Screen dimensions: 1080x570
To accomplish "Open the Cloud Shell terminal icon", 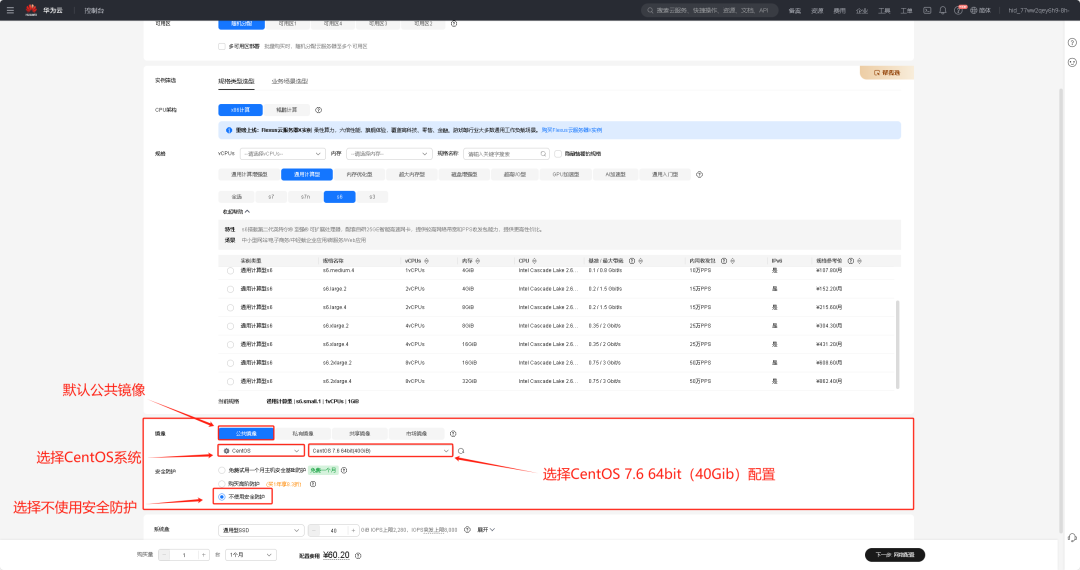I will (x=927, y=10).
